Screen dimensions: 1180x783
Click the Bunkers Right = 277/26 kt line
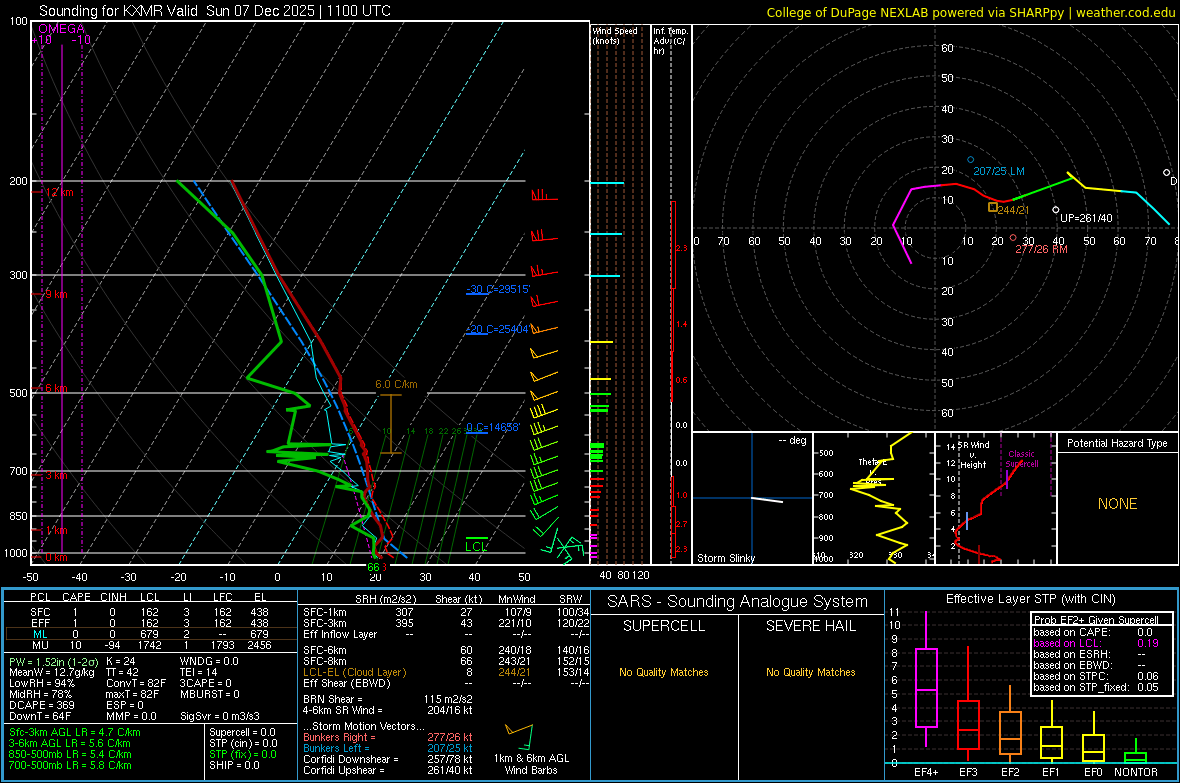[x=388, y=737]
